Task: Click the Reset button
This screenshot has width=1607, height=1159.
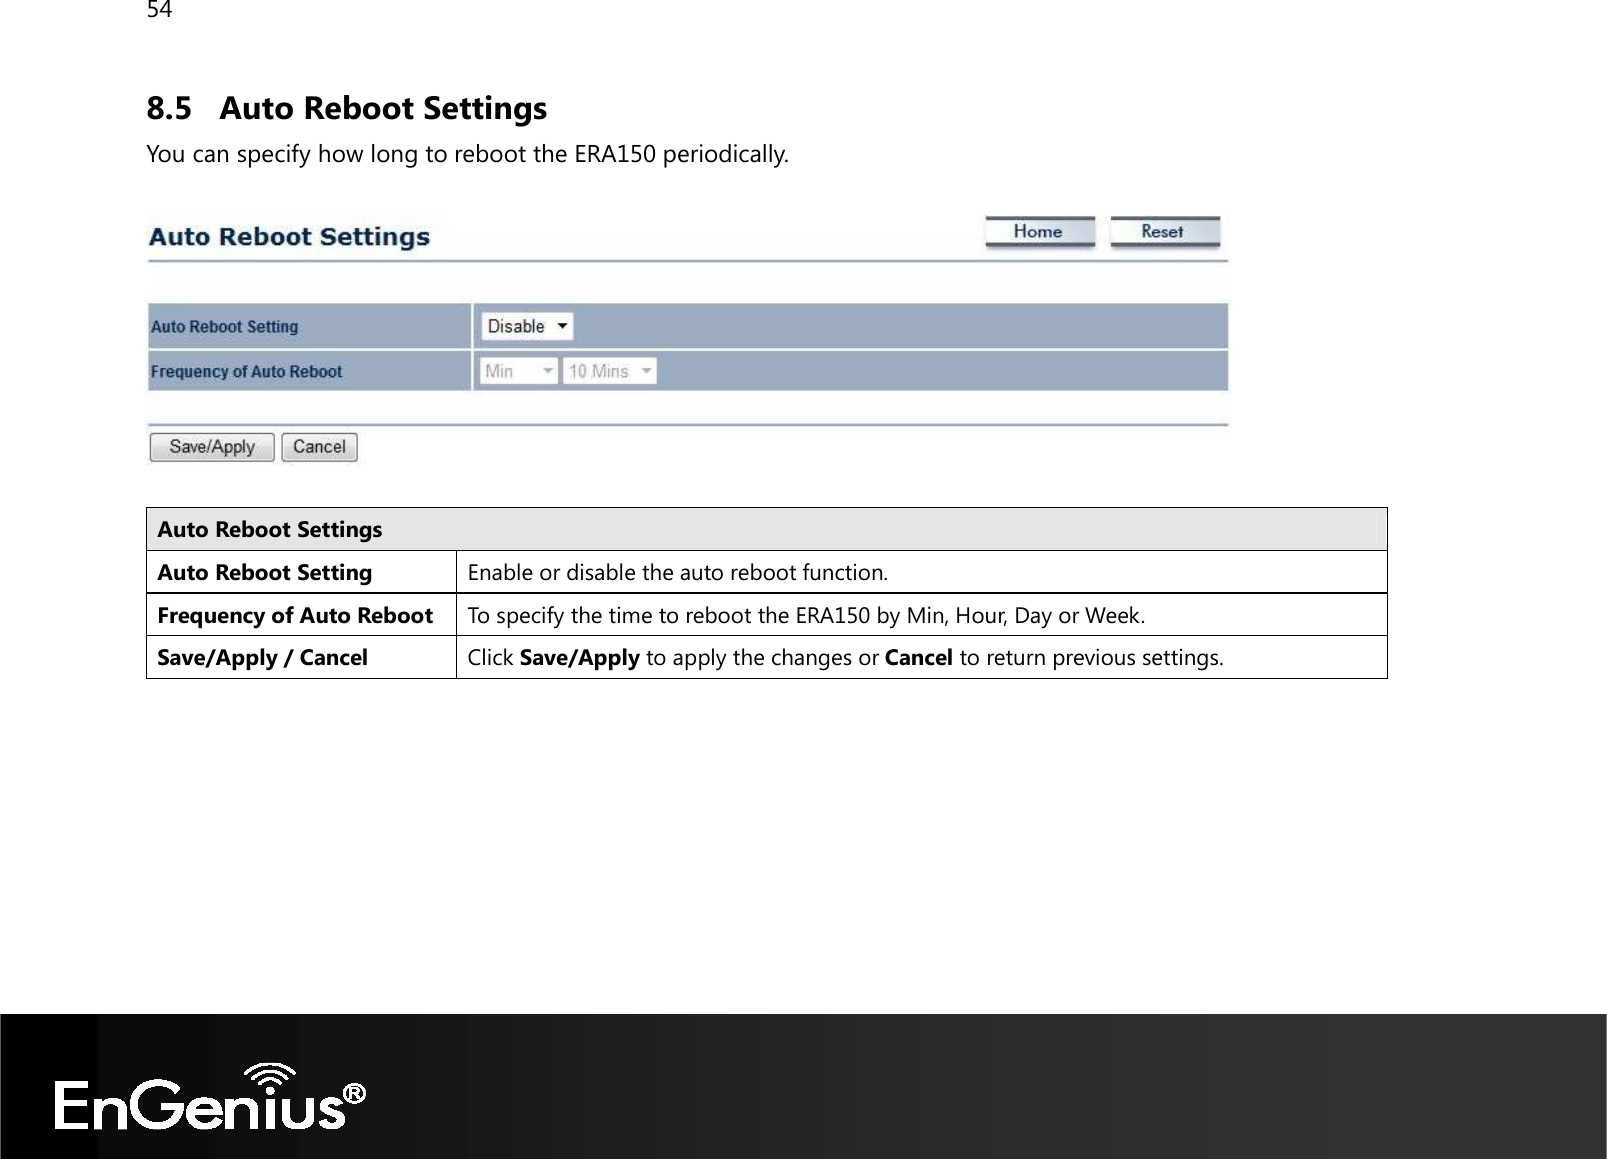Action: click(x=1165, y=232)
